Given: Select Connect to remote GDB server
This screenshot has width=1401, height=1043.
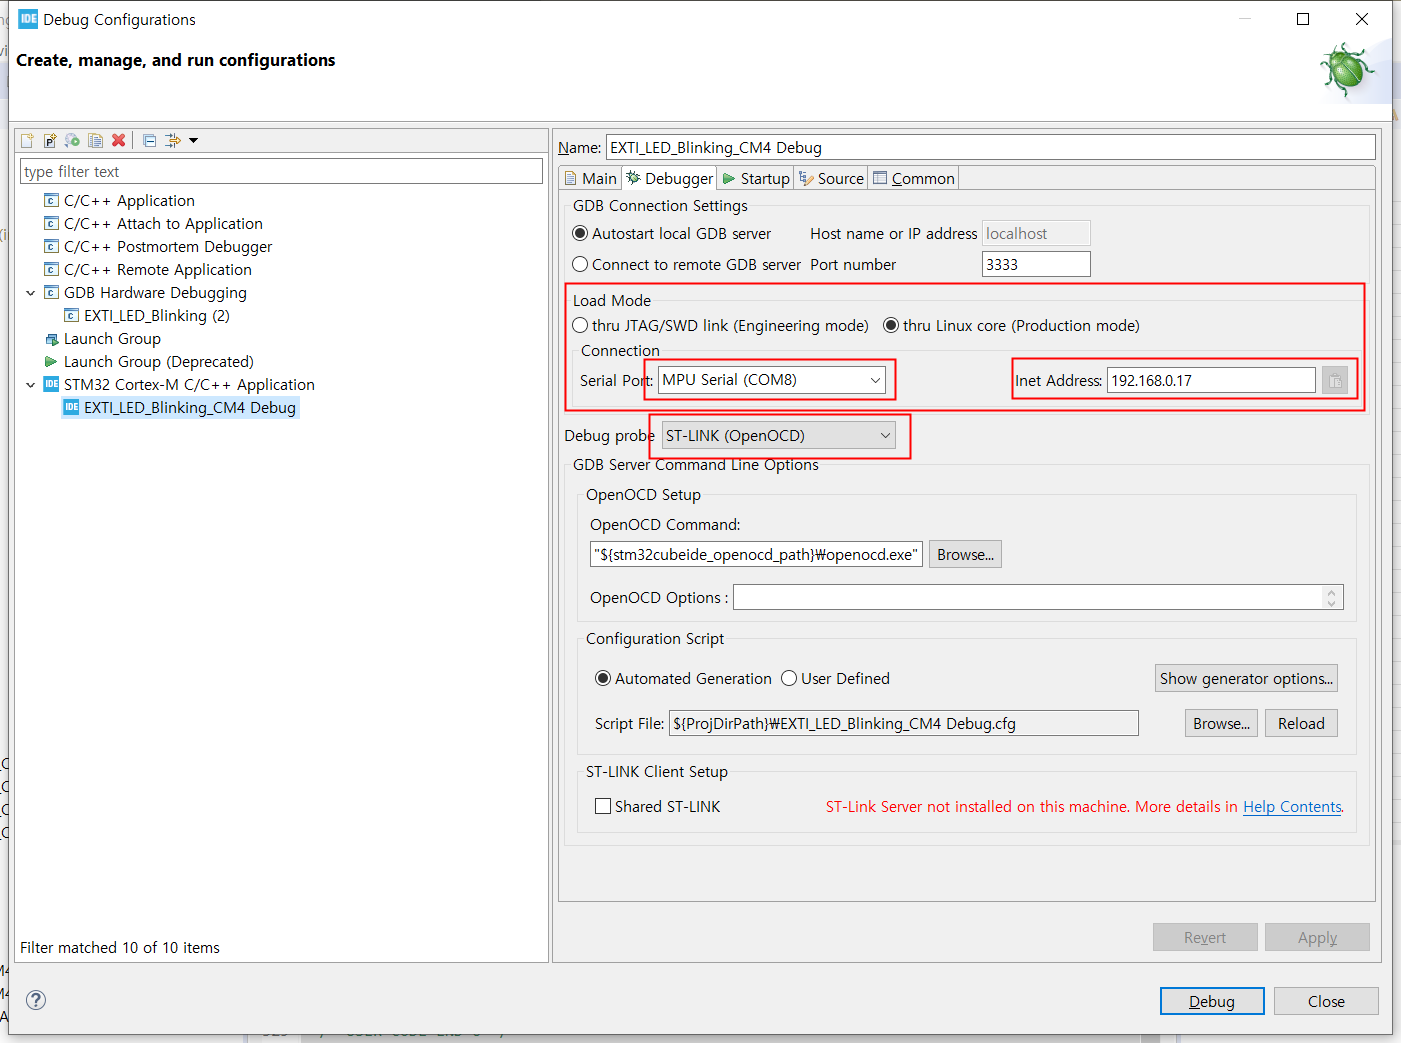Looking at the screenshot, I should 580,264.
